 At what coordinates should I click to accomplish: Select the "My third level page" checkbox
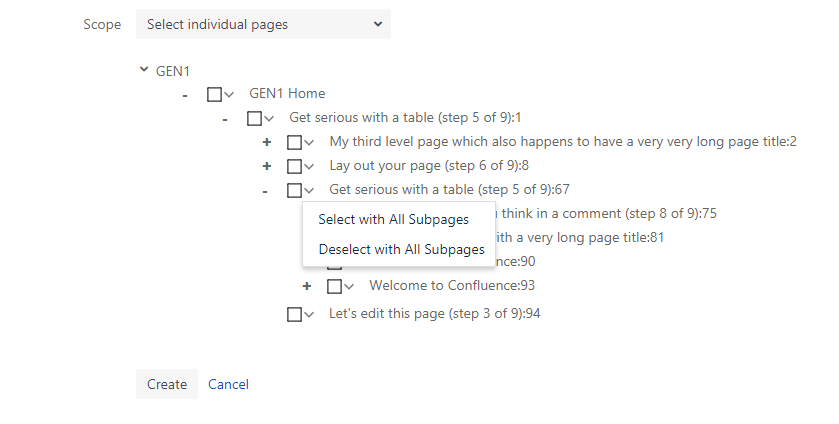294,142
